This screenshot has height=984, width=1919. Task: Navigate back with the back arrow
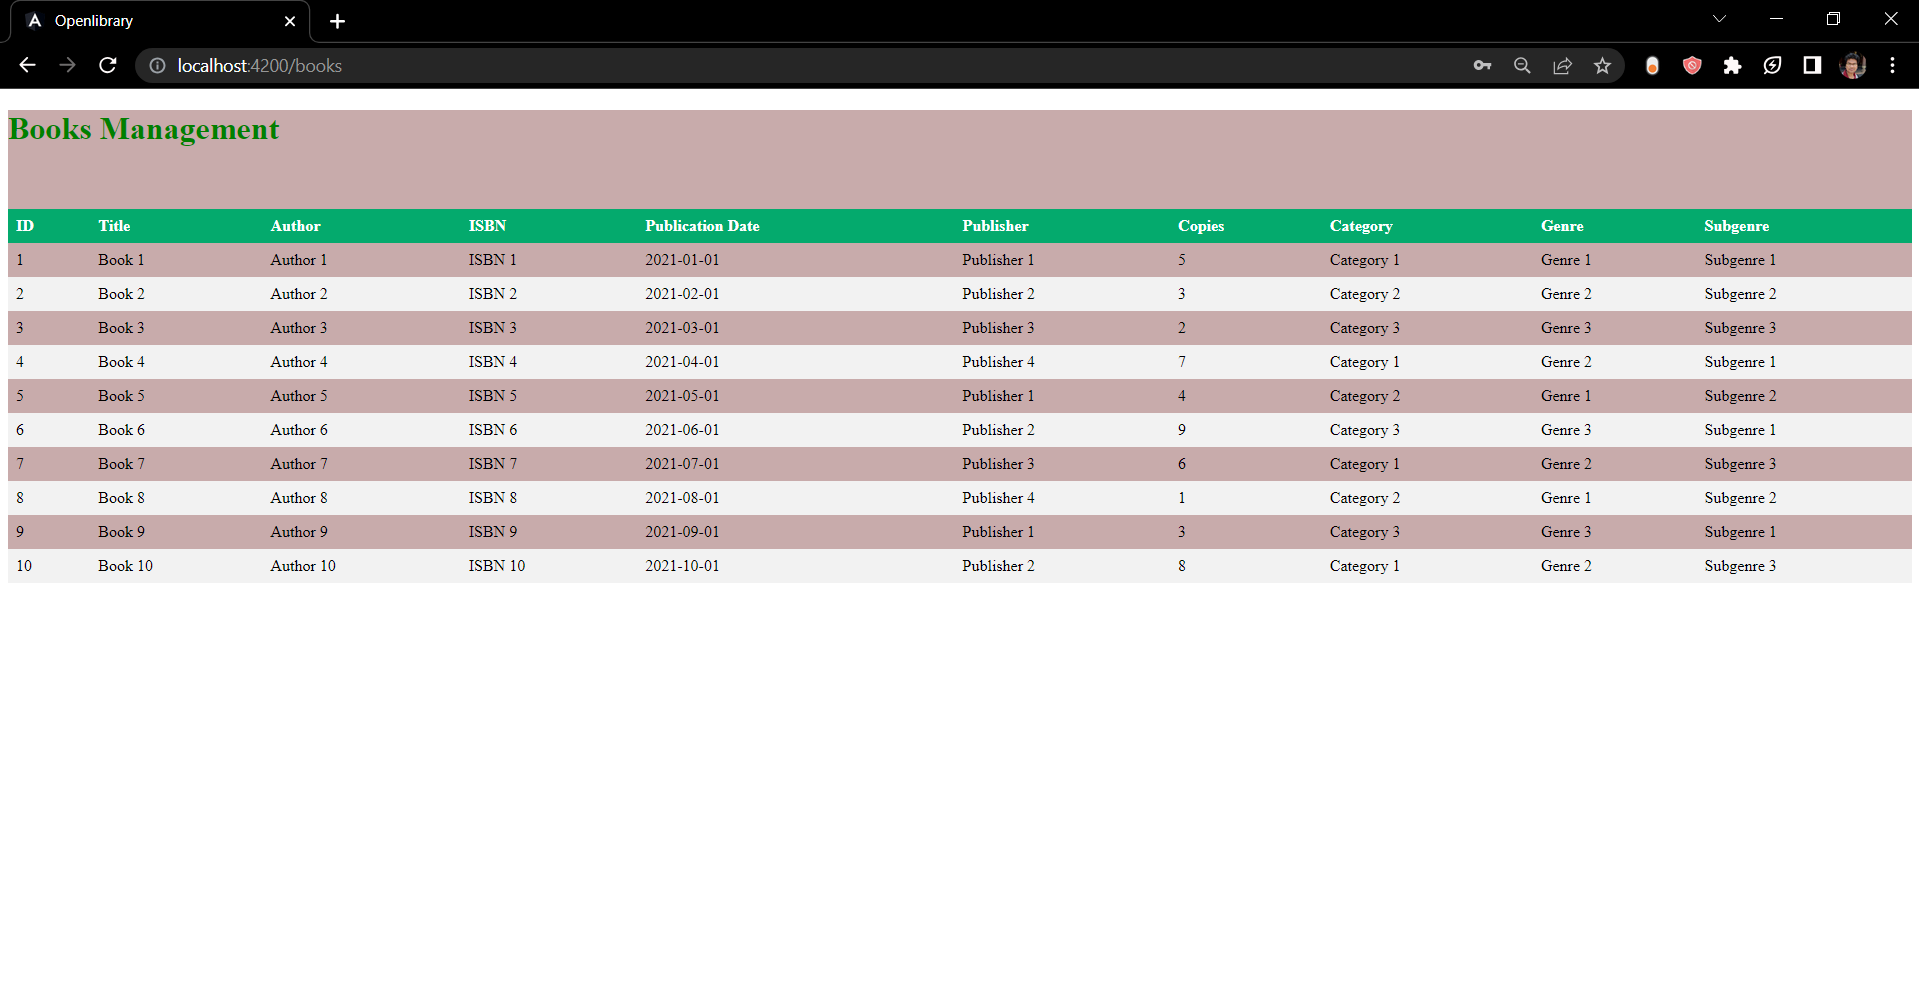point(27,65)
